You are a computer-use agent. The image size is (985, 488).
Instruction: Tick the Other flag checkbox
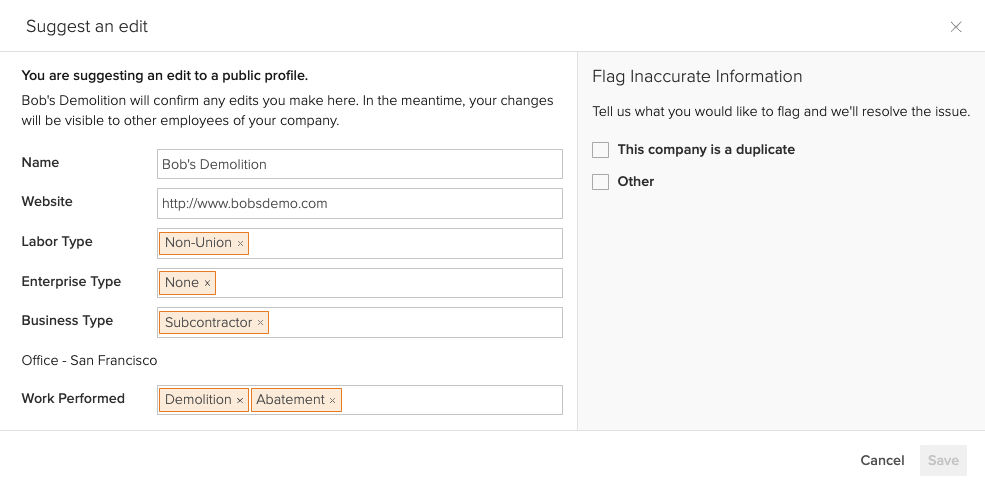tap(601, 182)
